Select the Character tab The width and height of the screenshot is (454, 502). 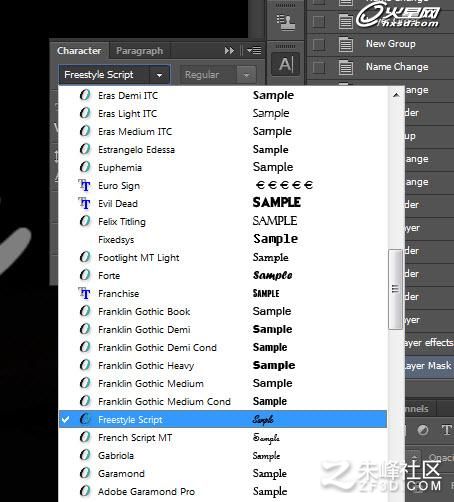[79, 51]
